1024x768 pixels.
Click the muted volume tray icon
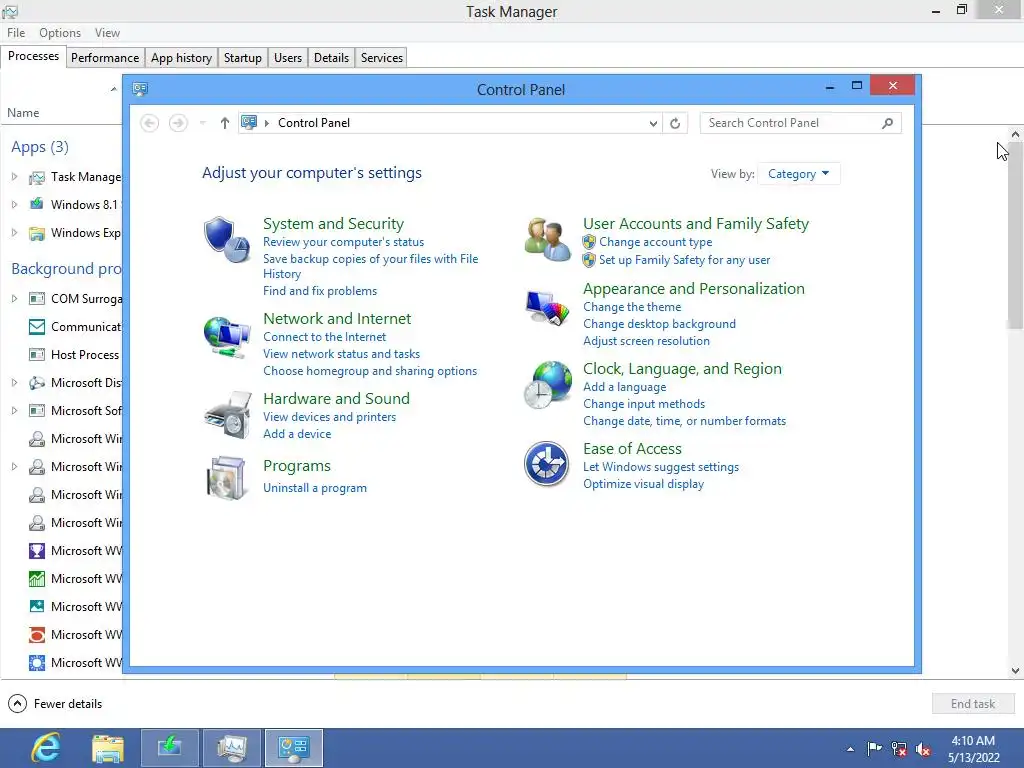(923, 749)
